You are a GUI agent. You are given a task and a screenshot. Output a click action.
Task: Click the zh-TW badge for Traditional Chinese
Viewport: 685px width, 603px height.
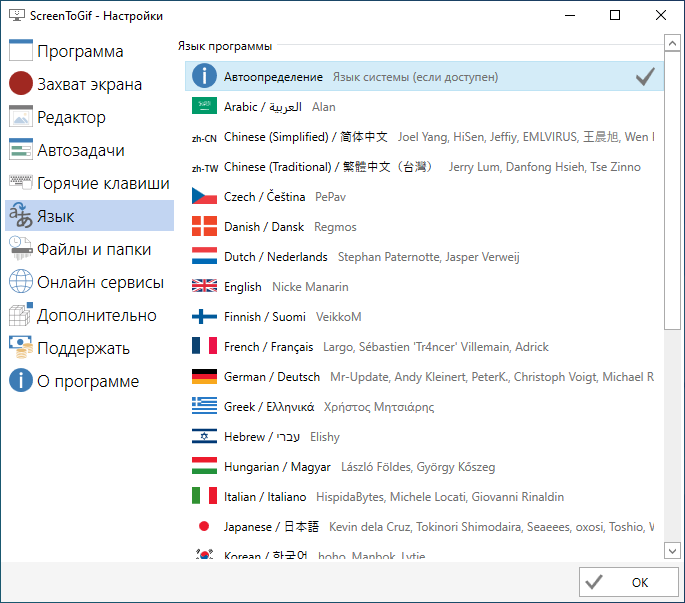coord(204,169)
